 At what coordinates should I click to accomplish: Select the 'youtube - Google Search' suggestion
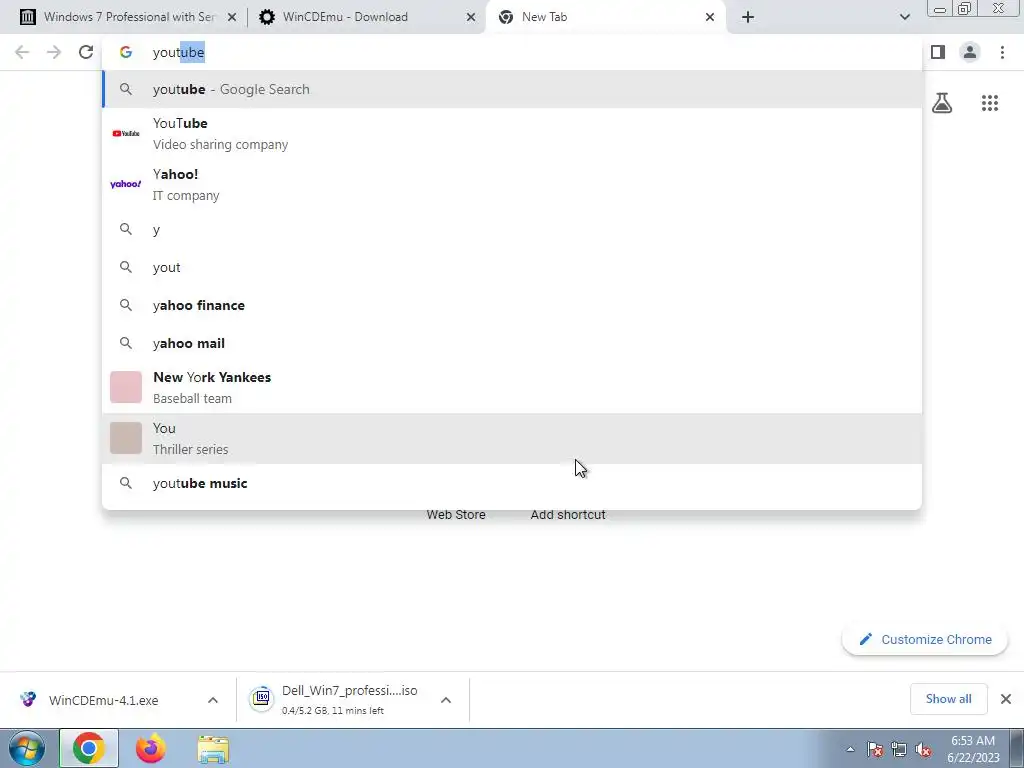pos(512,89)
